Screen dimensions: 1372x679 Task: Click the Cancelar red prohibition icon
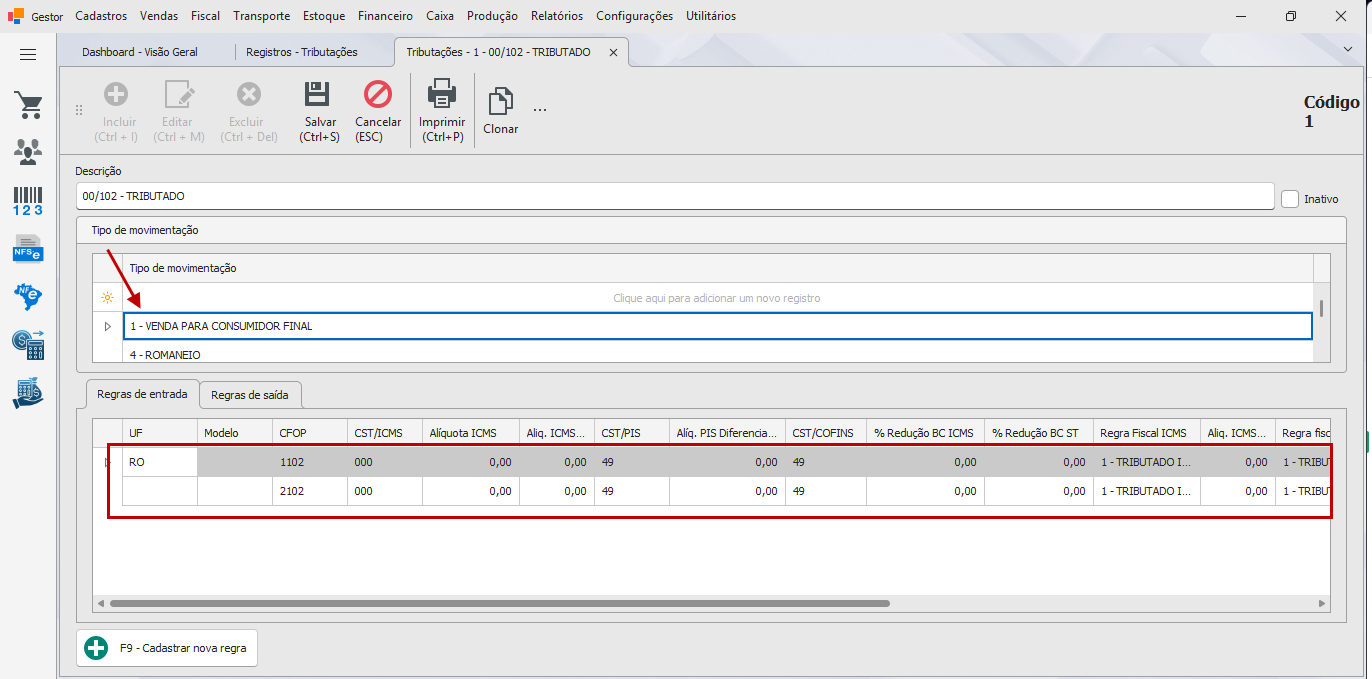pyautogui.click(x=378, y=95)
